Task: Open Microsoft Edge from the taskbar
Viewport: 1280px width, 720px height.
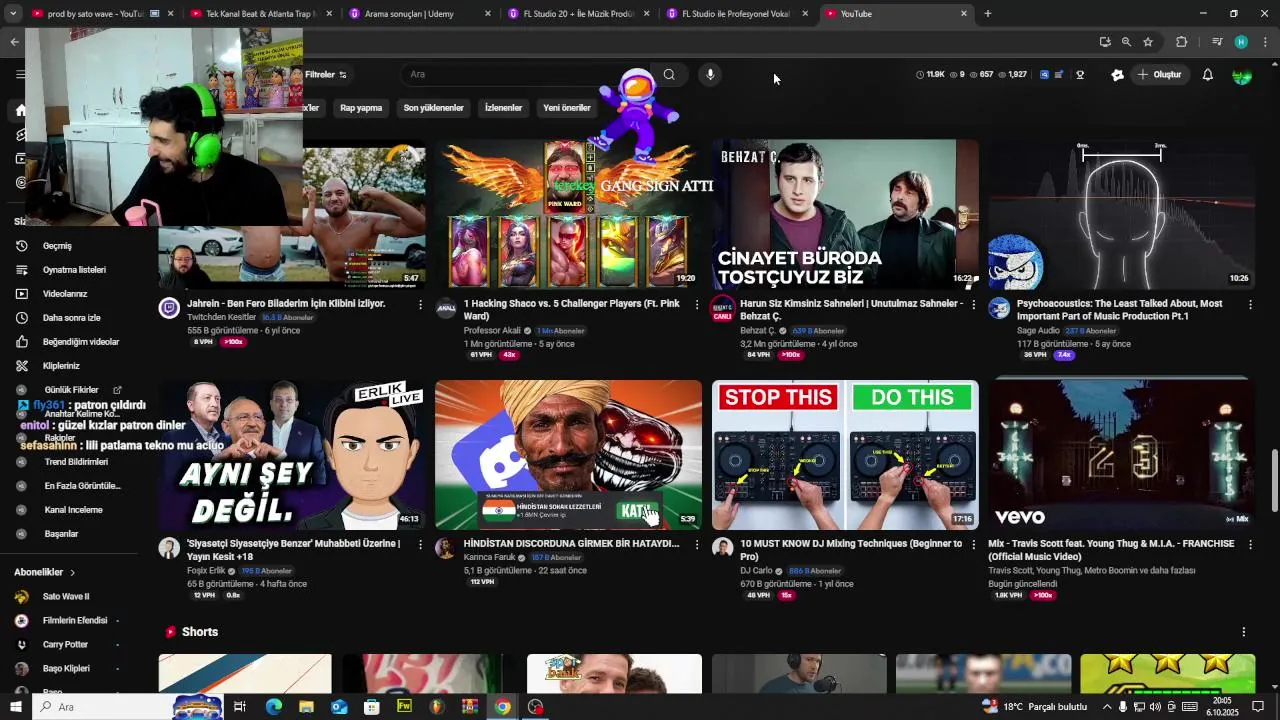Action: (x=273, y=707)
